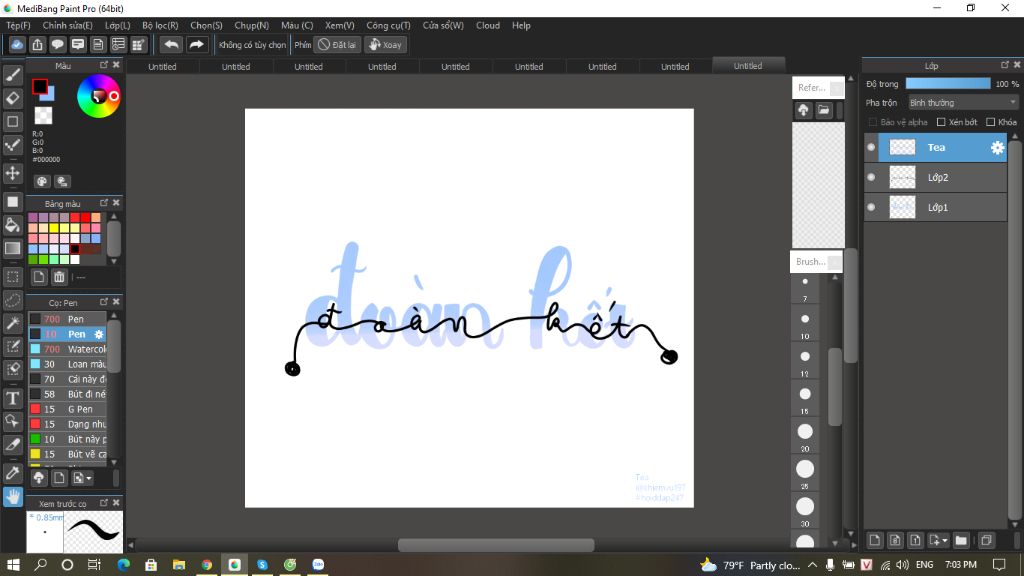This screenshot has width=1024, height=576.
Task: Adjust the Độ trong opacity slider
Action: [948, 84]
